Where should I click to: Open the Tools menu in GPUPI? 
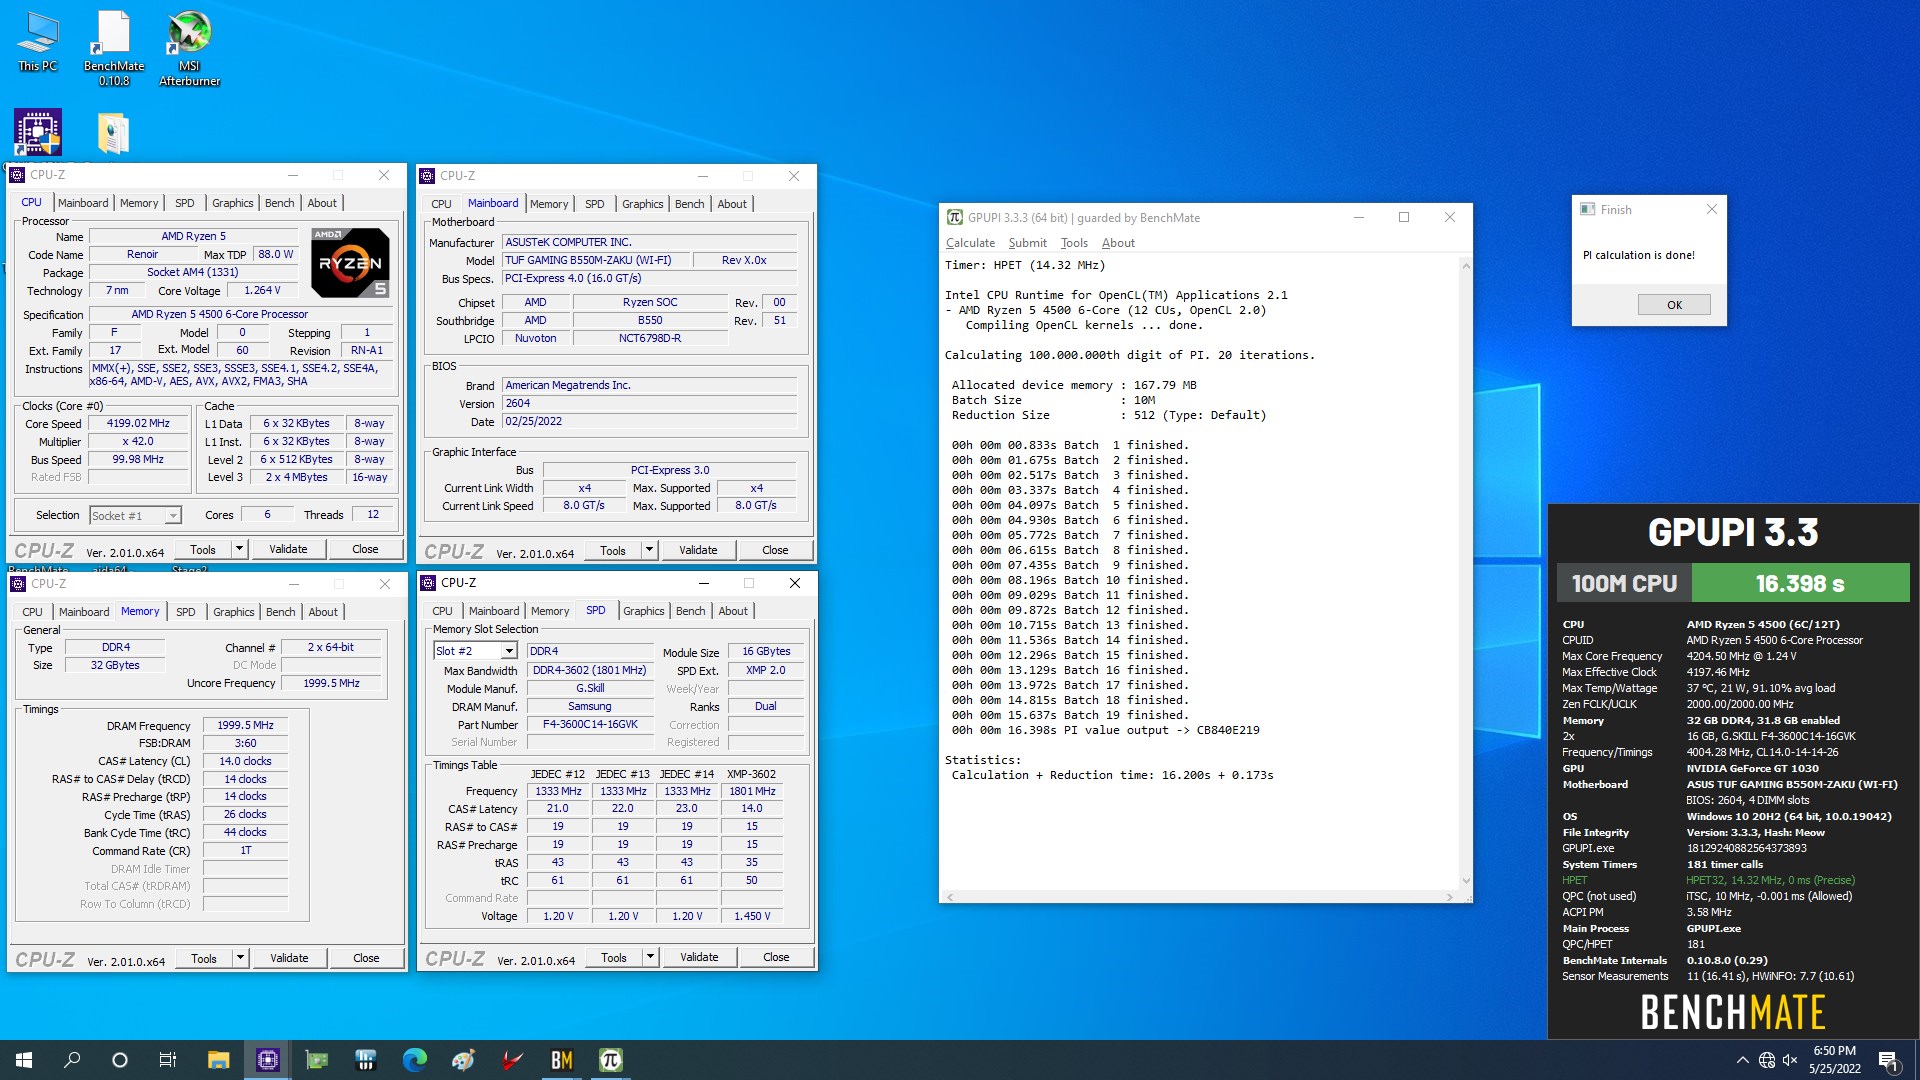[x=1074, y=243]
